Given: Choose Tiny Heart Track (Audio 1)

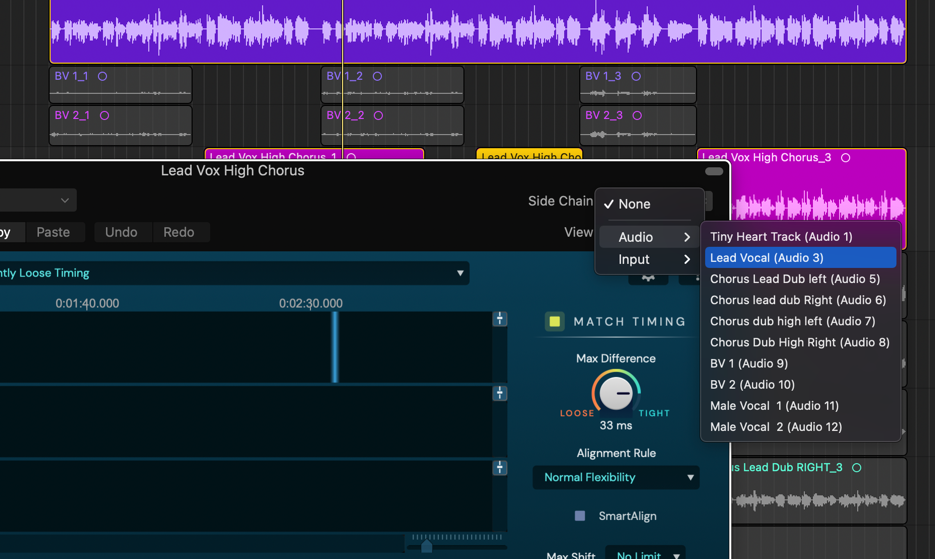Looking at the screenshot, I should (781, 237).
